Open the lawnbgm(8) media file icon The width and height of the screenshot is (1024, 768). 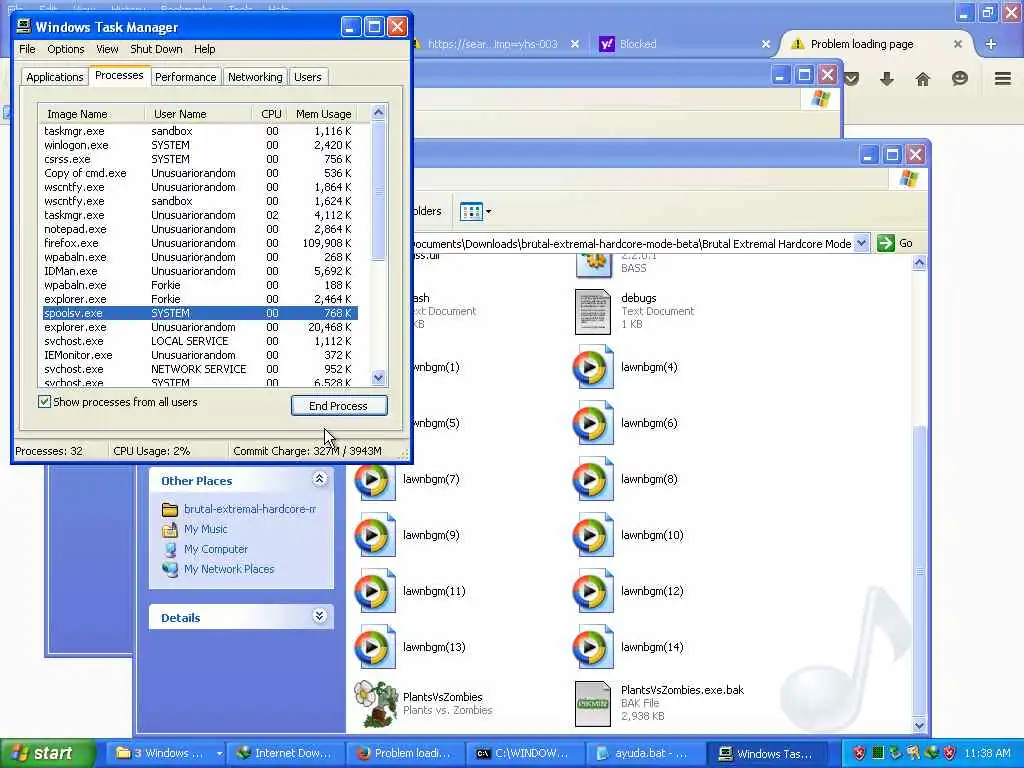pos(592,479)
